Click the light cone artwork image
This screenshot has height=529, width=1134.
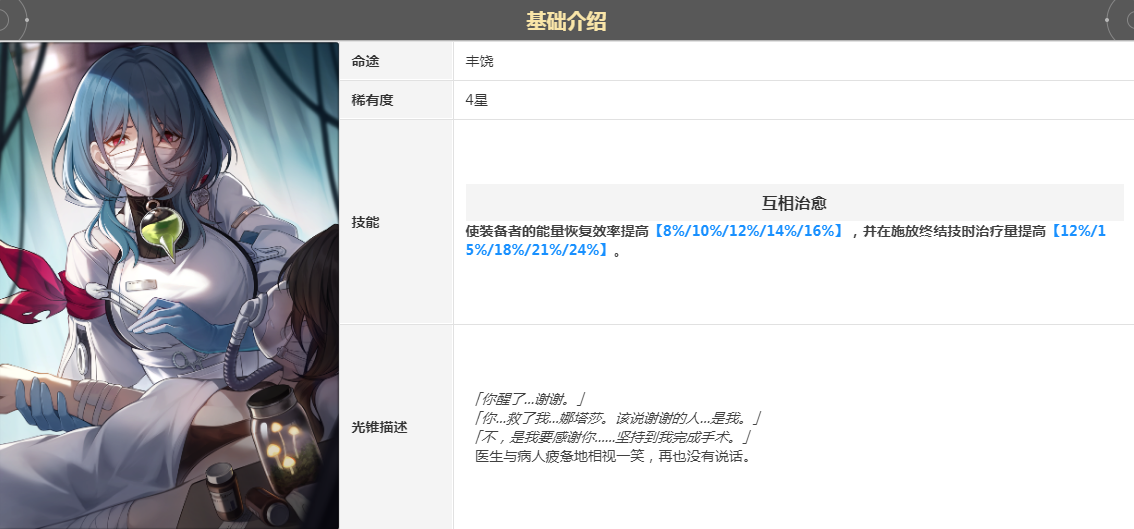[x=169, y=285]
